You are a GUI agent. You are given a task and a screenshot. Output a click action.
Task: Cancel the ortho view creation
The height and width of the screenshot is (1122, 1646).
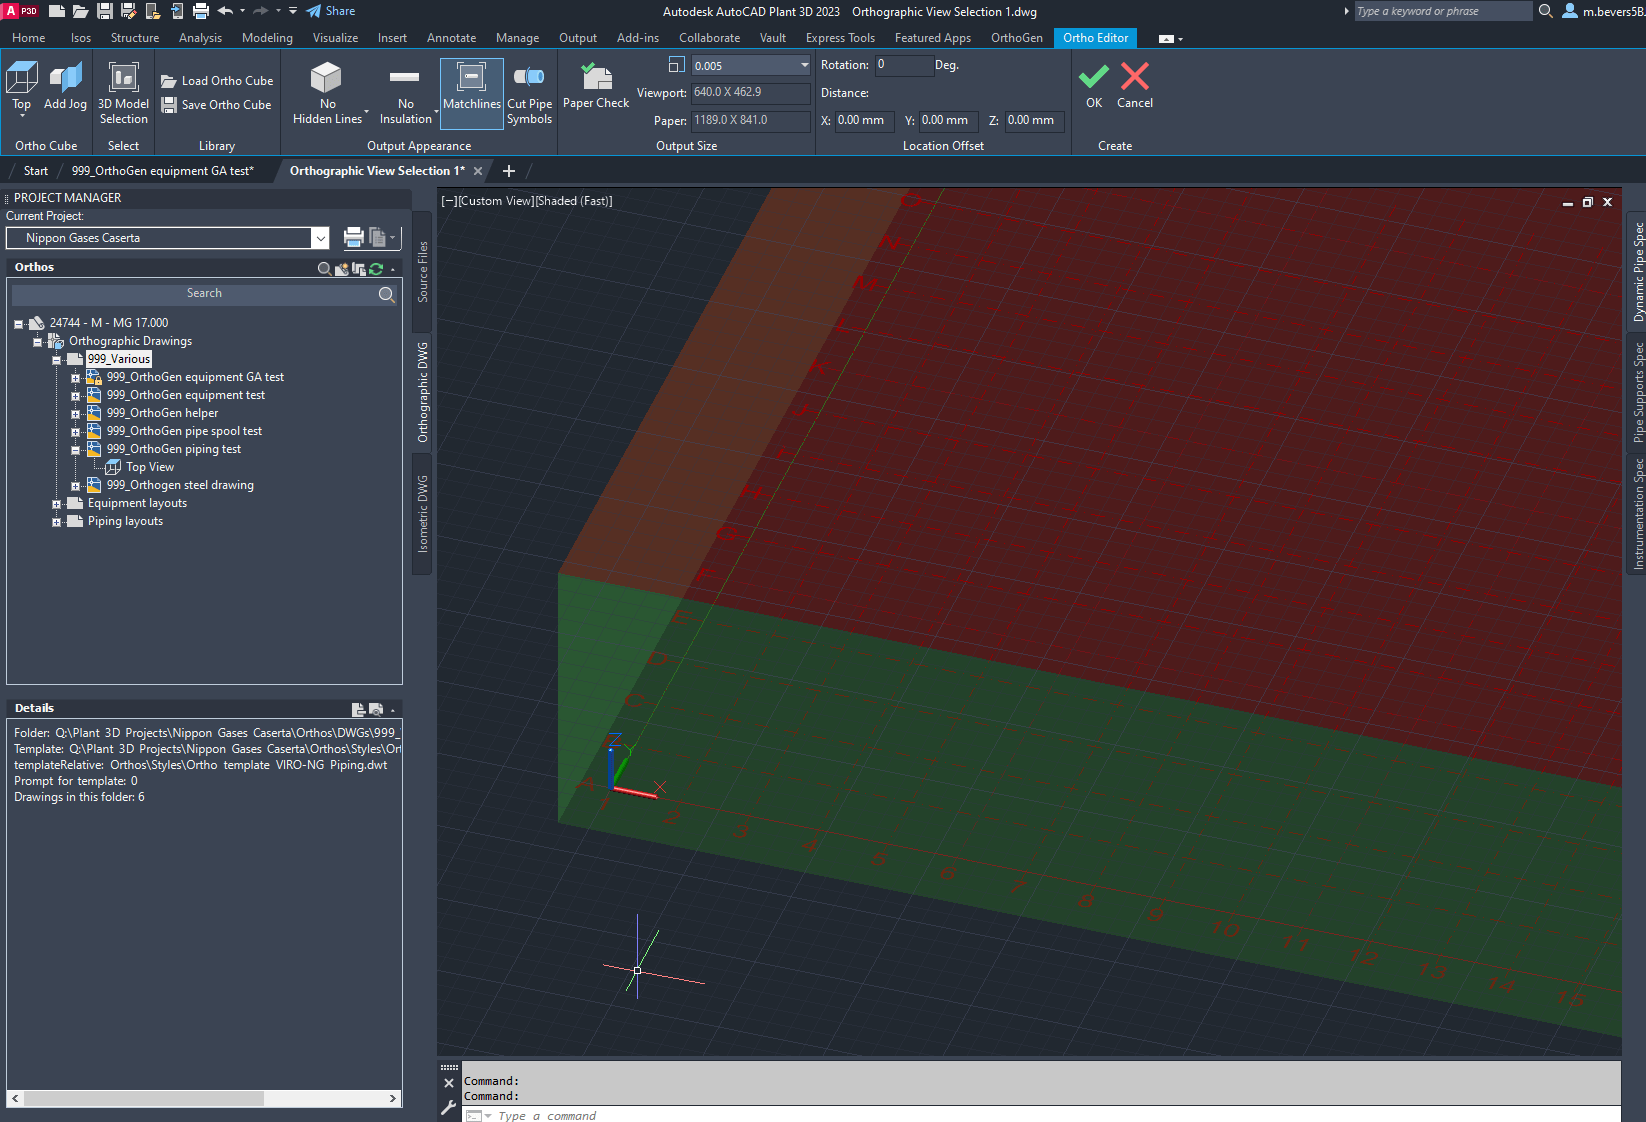(x=1135, y=86)
